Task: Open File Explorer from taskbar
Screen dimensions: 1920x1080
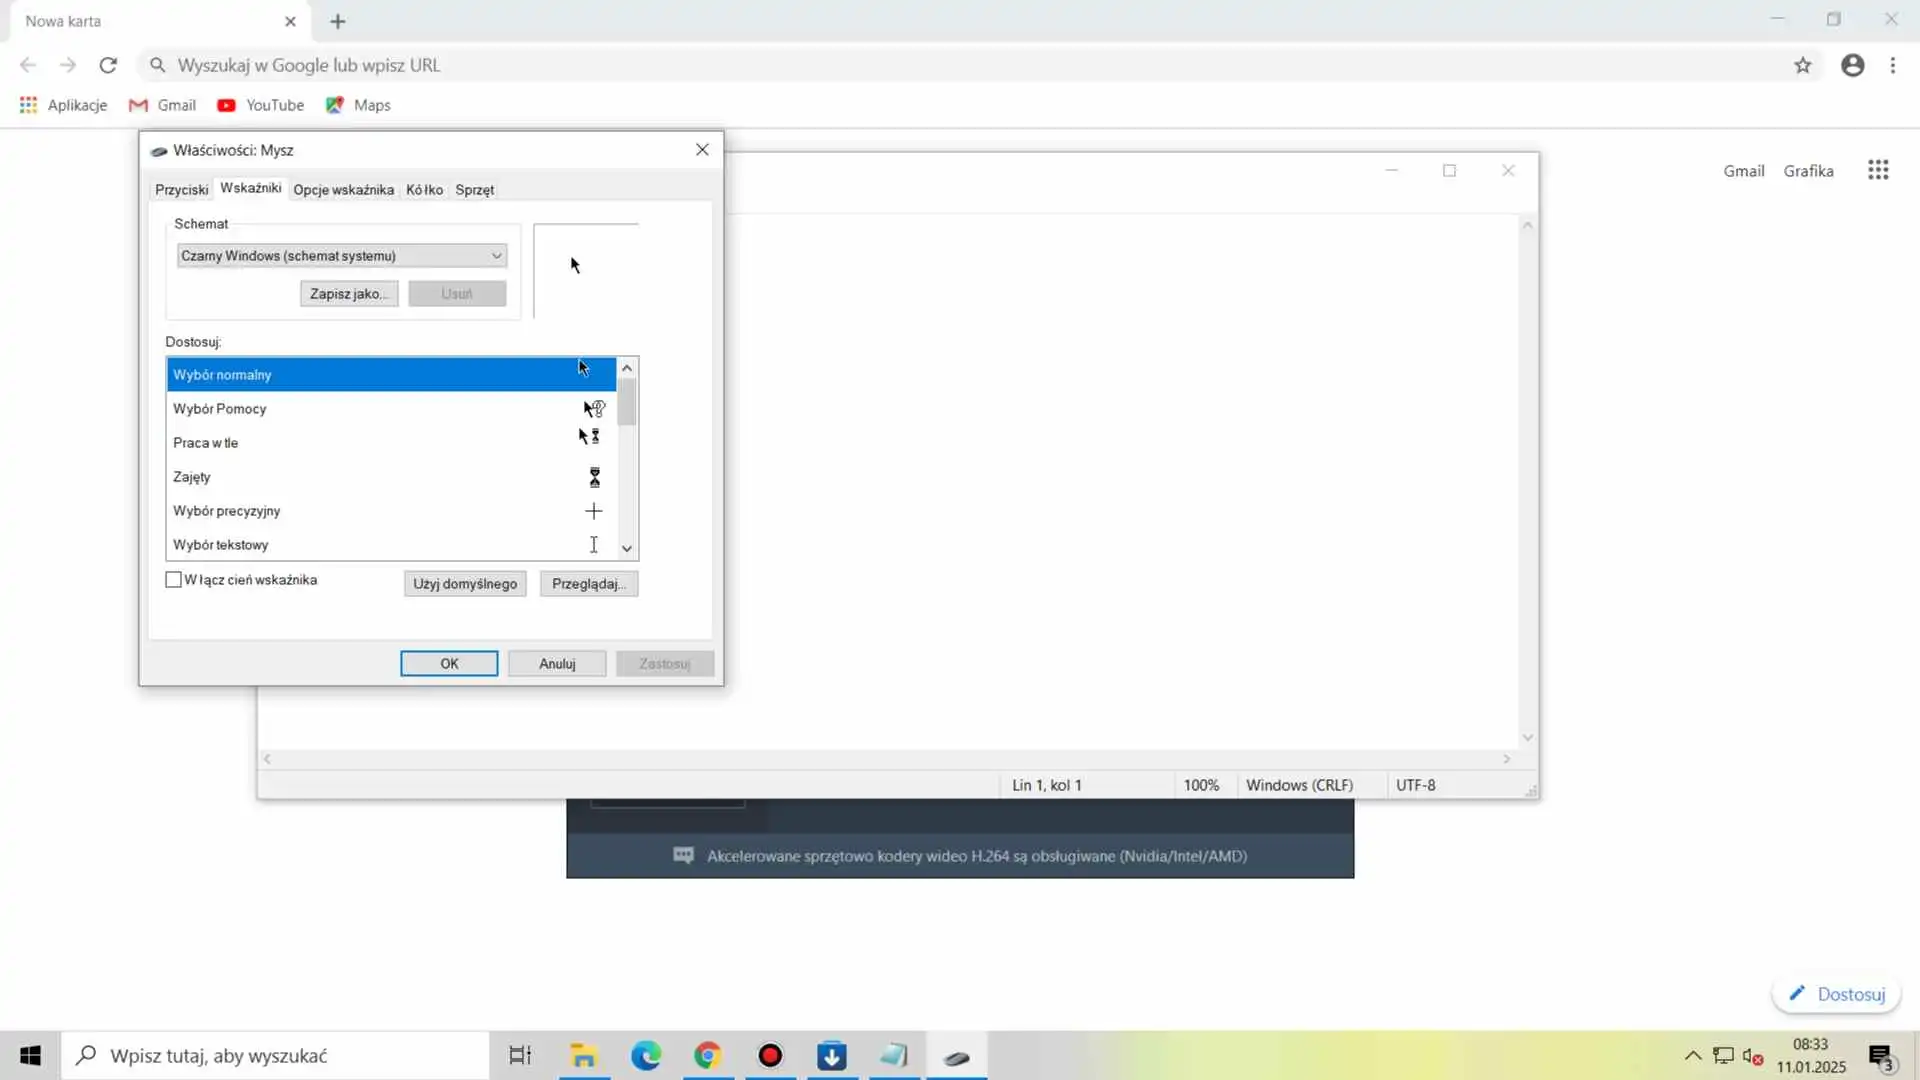Action: [583, 1055]
